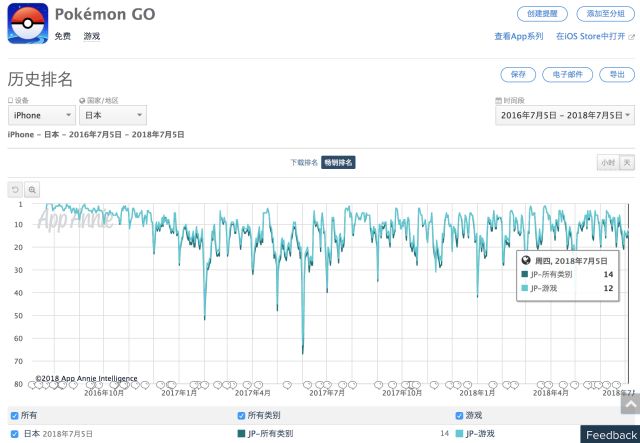Image resolution: width=640 pixels, height=443 pixels.
Task: Click the App Annie watermark logo
Action: click(x=72, y=218)
